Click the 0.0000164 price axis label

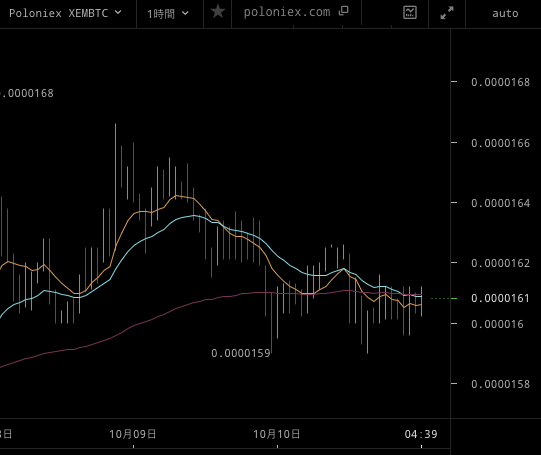500,203
